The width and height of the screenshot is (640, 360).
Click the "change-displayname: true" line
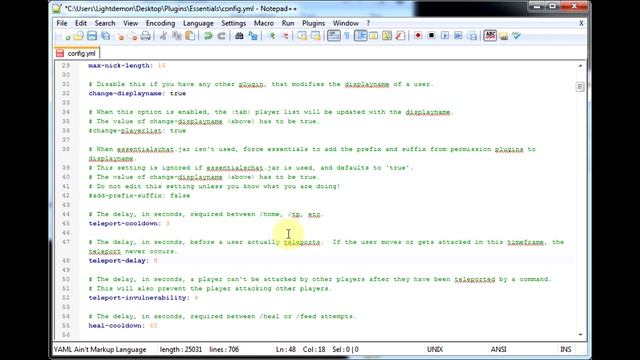(x=137, y=93)
